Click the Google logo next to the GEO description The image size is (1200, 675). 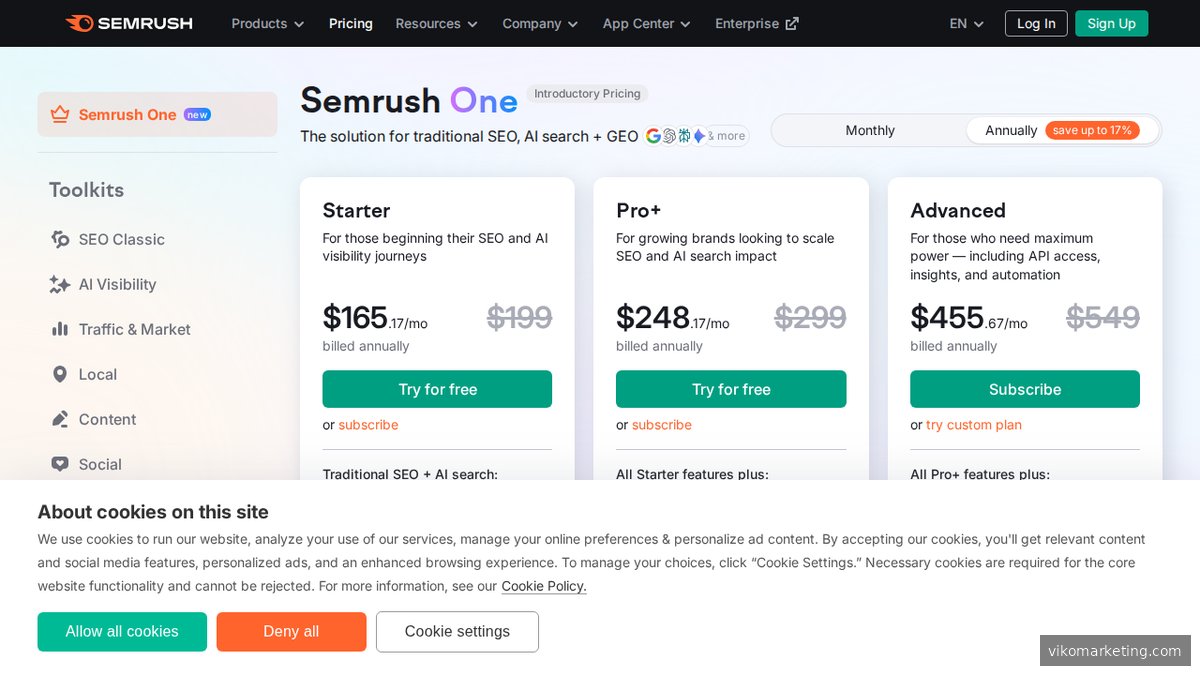click(652, 135)
